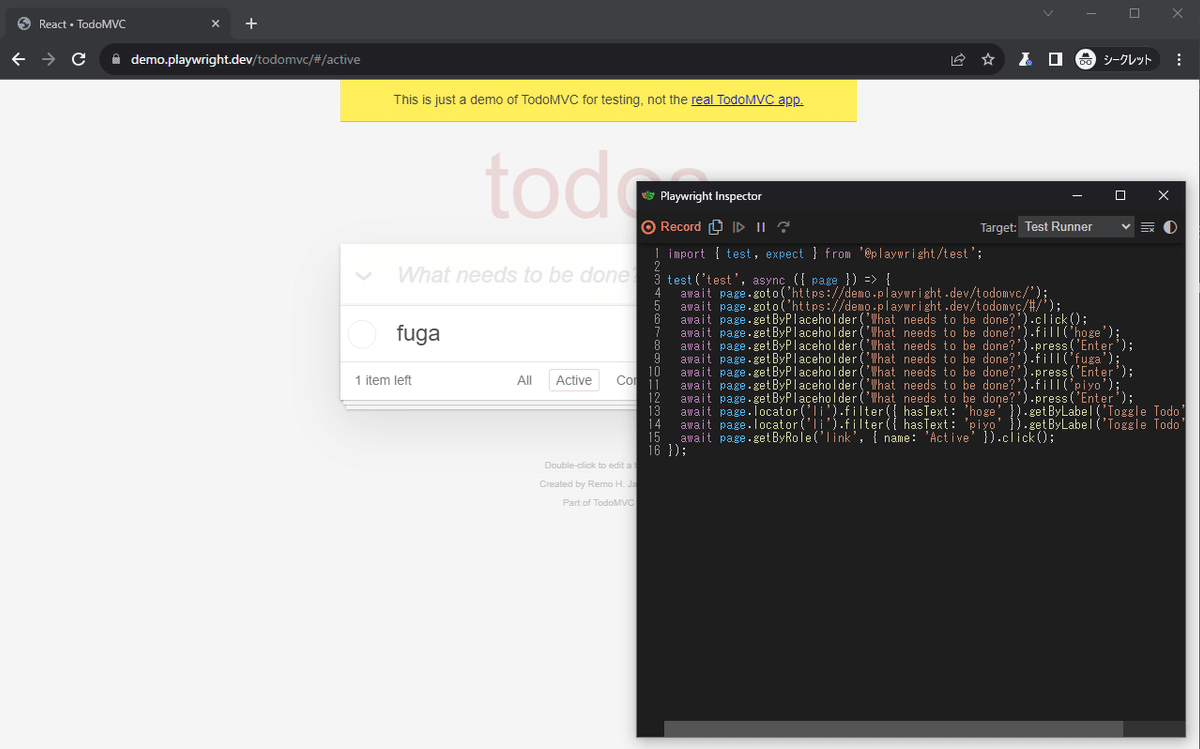This screenshot has height=749, width=1200.
Task: Stop recording via the Record button
Action: [x=672, y=227]
